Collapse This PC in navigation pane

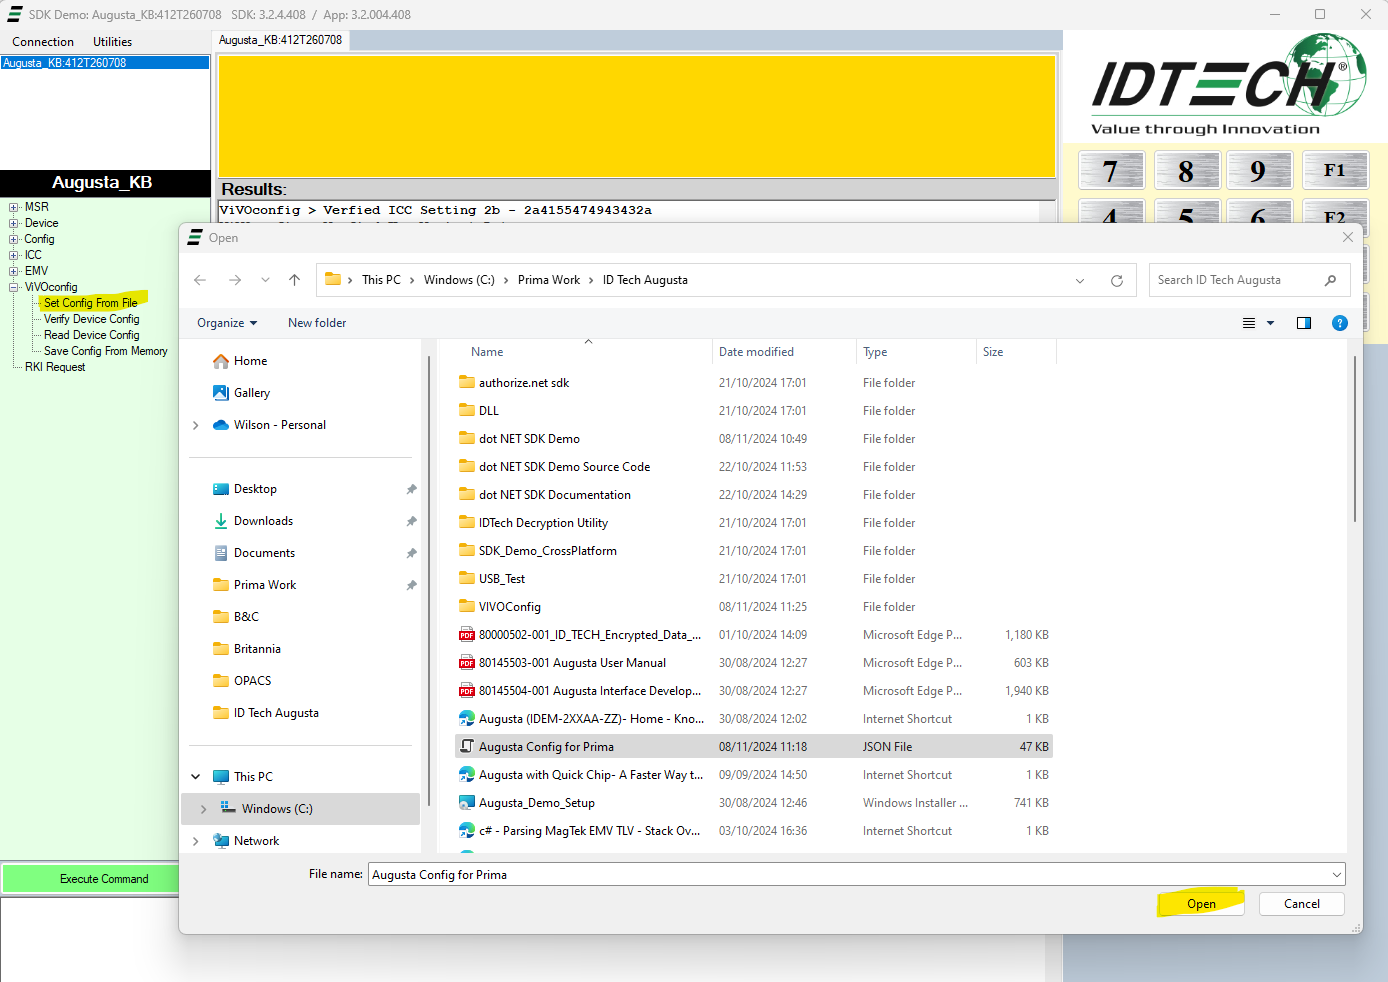195,777
